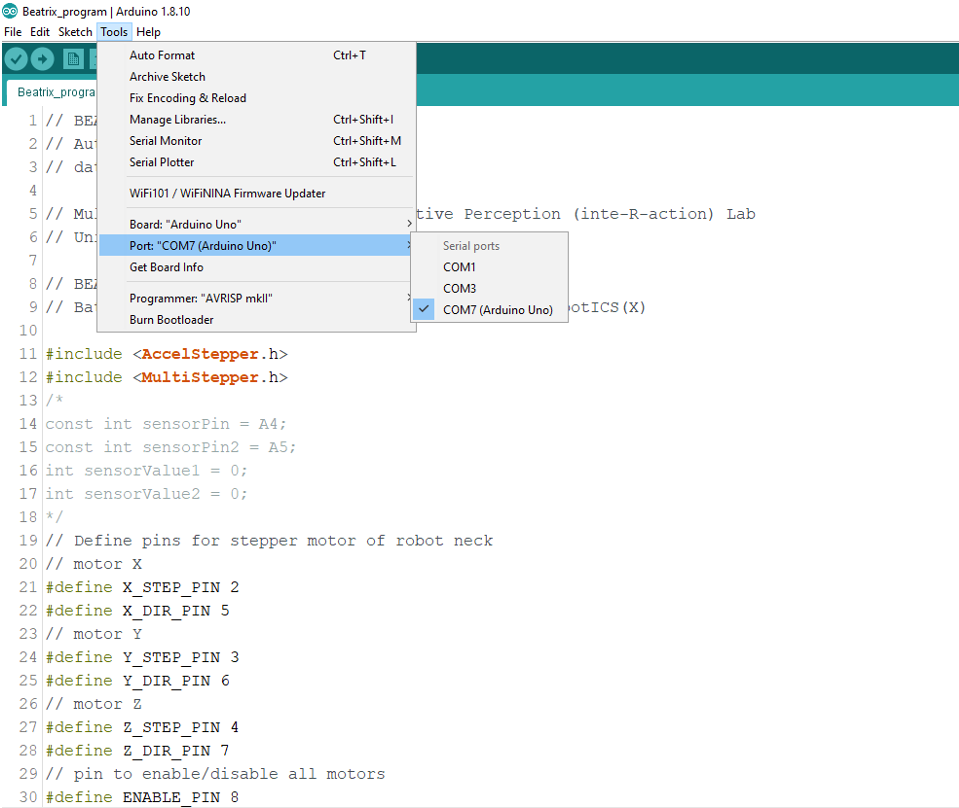Select COM7 (Arduino Uno) checked port
This screenshot has height=808, width=959.
[x=497, y=310]
